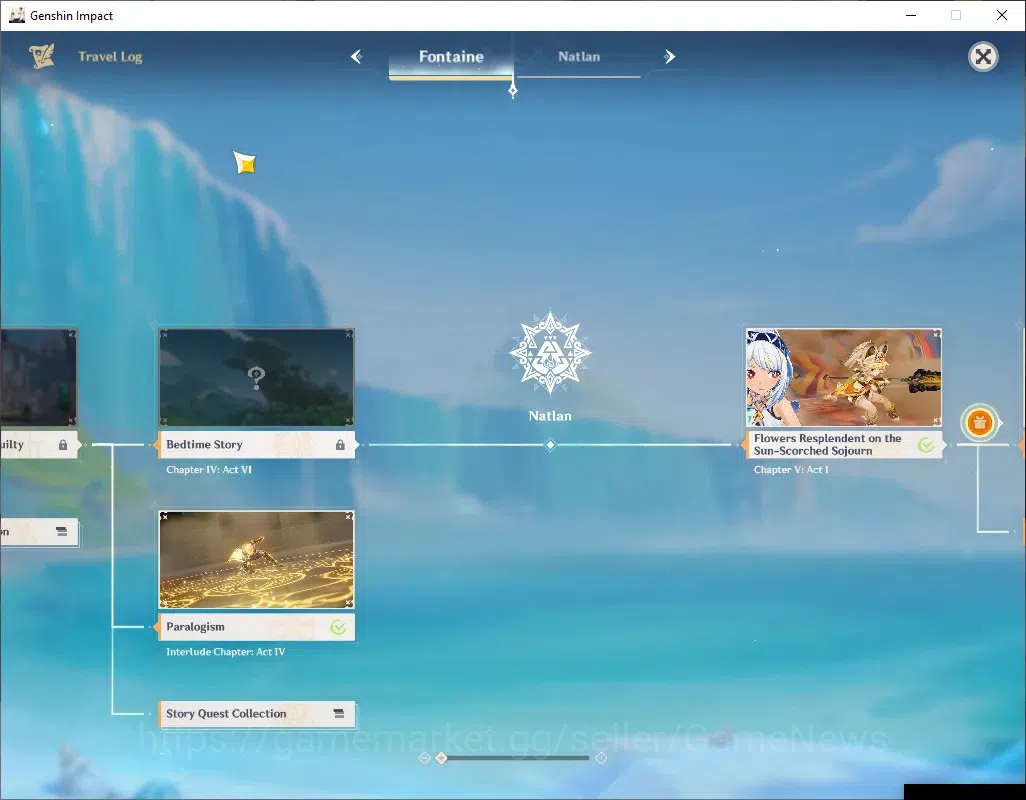
Task: Click the 'Interlude Chapter: Act IV' label
Action: click(226, 652)
